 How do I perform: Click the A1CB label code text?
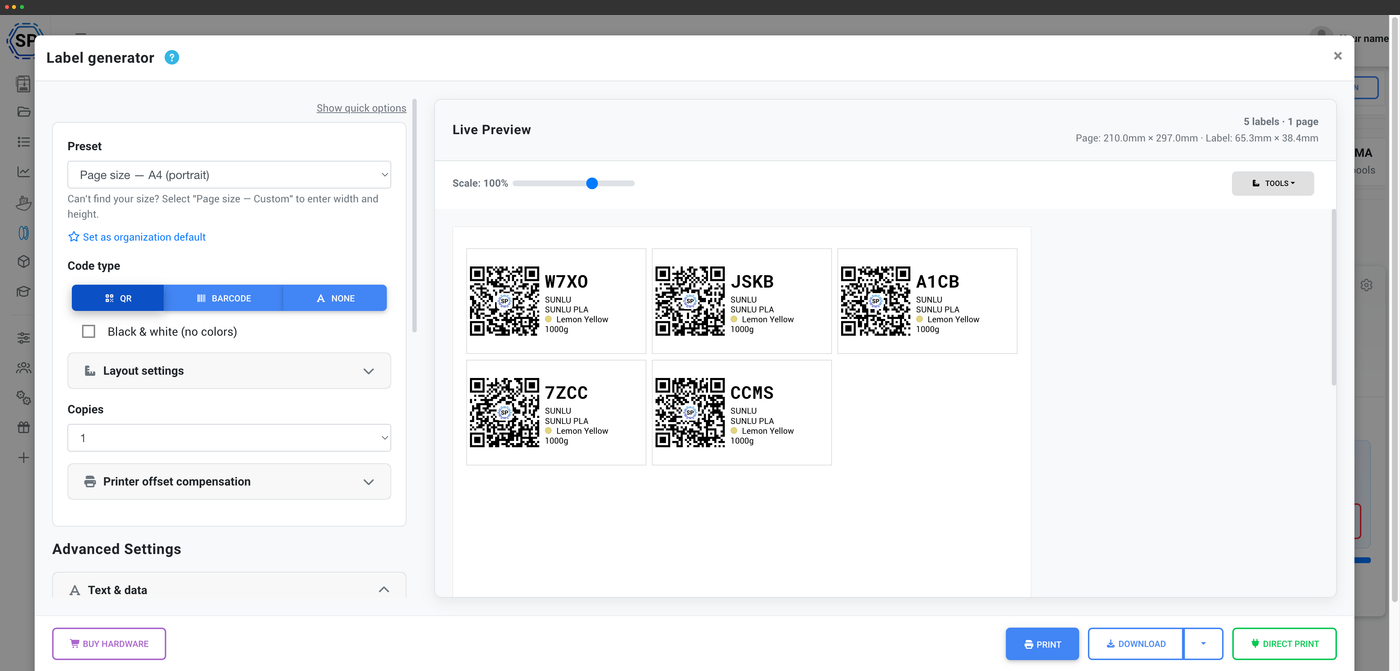[x=938, y=282]
